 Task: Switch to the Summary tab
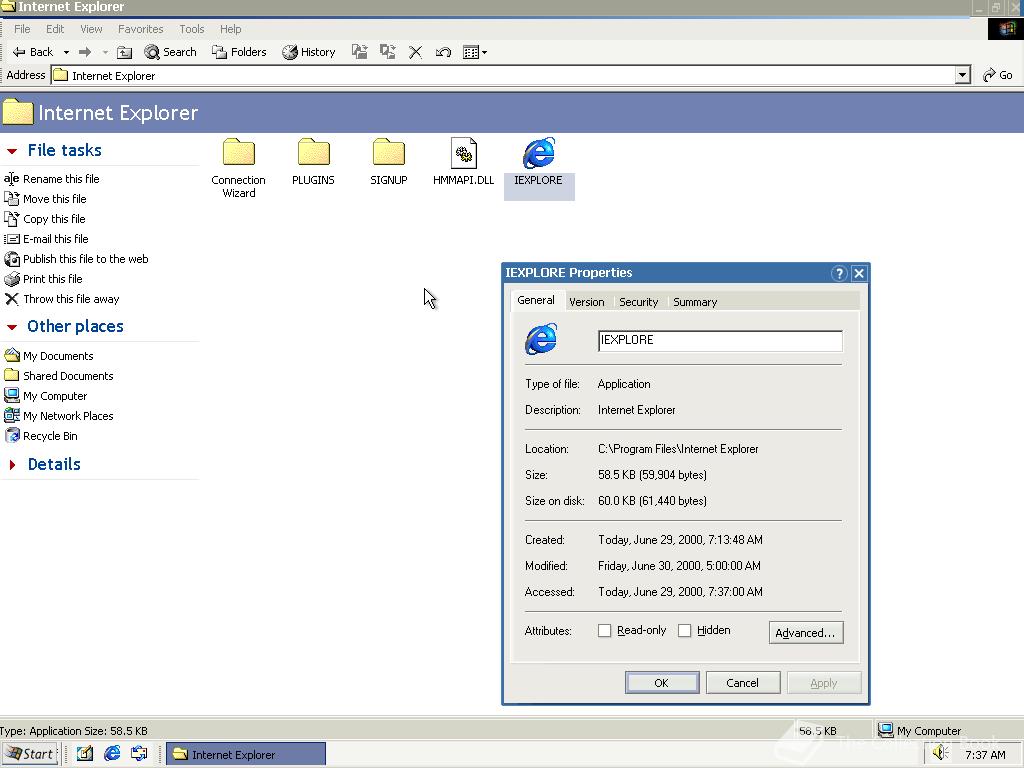tap(695, 302)
